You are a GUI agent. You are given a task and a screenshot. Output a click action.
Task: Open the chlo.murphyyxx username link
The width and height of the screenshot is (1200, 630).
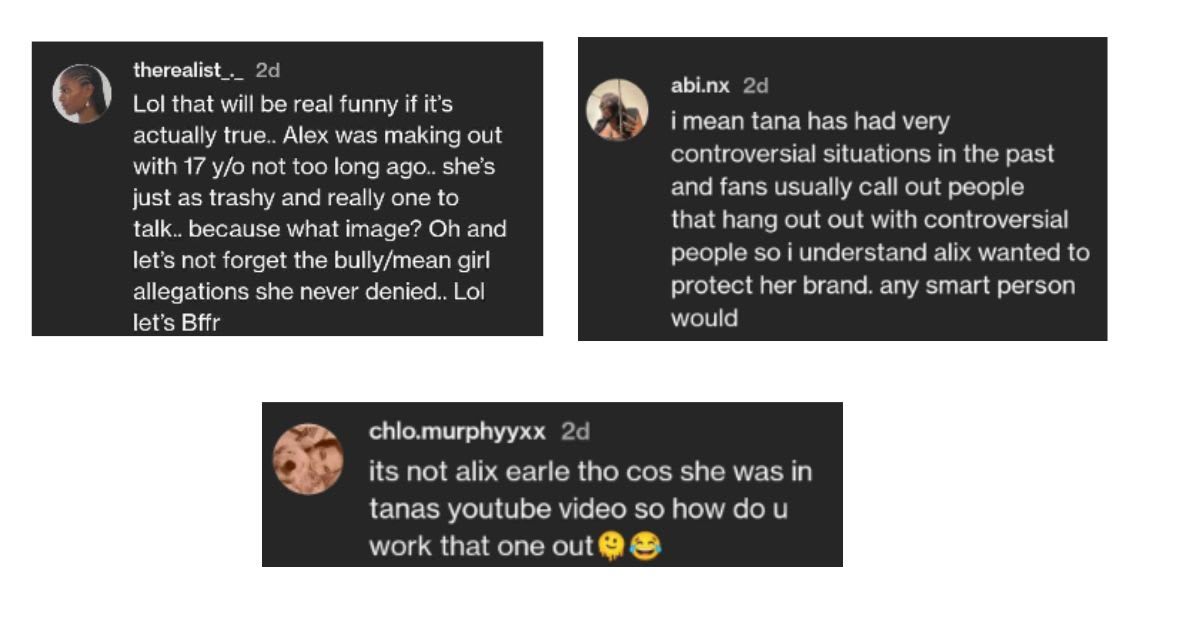457,432
